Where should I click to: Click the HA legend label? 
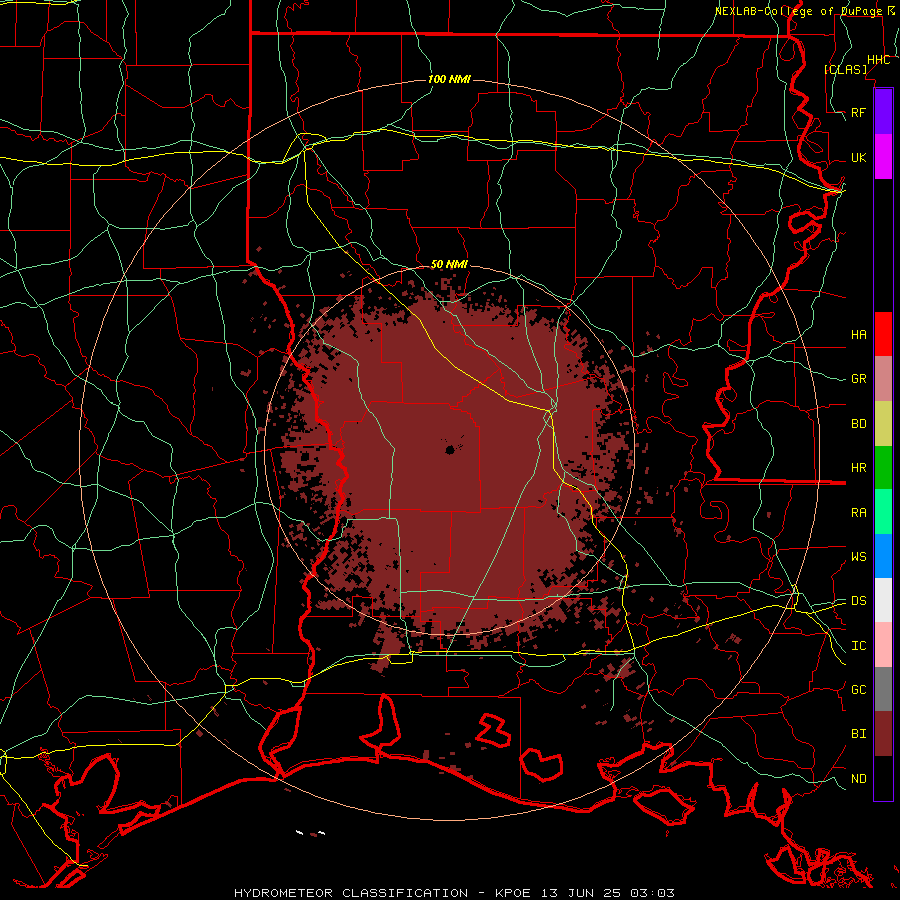pos(859,334)
